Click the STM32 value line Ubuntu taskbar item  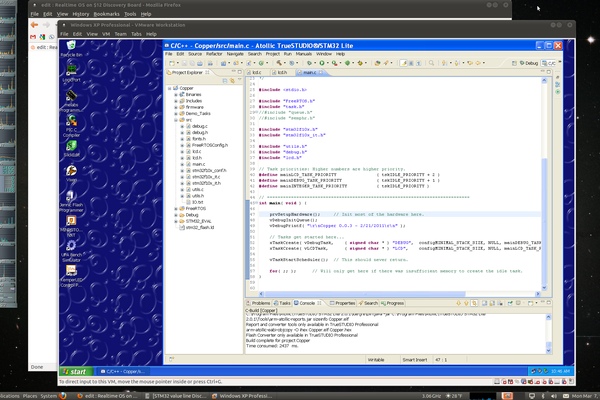pyautogui.click(x=176, y=396)
